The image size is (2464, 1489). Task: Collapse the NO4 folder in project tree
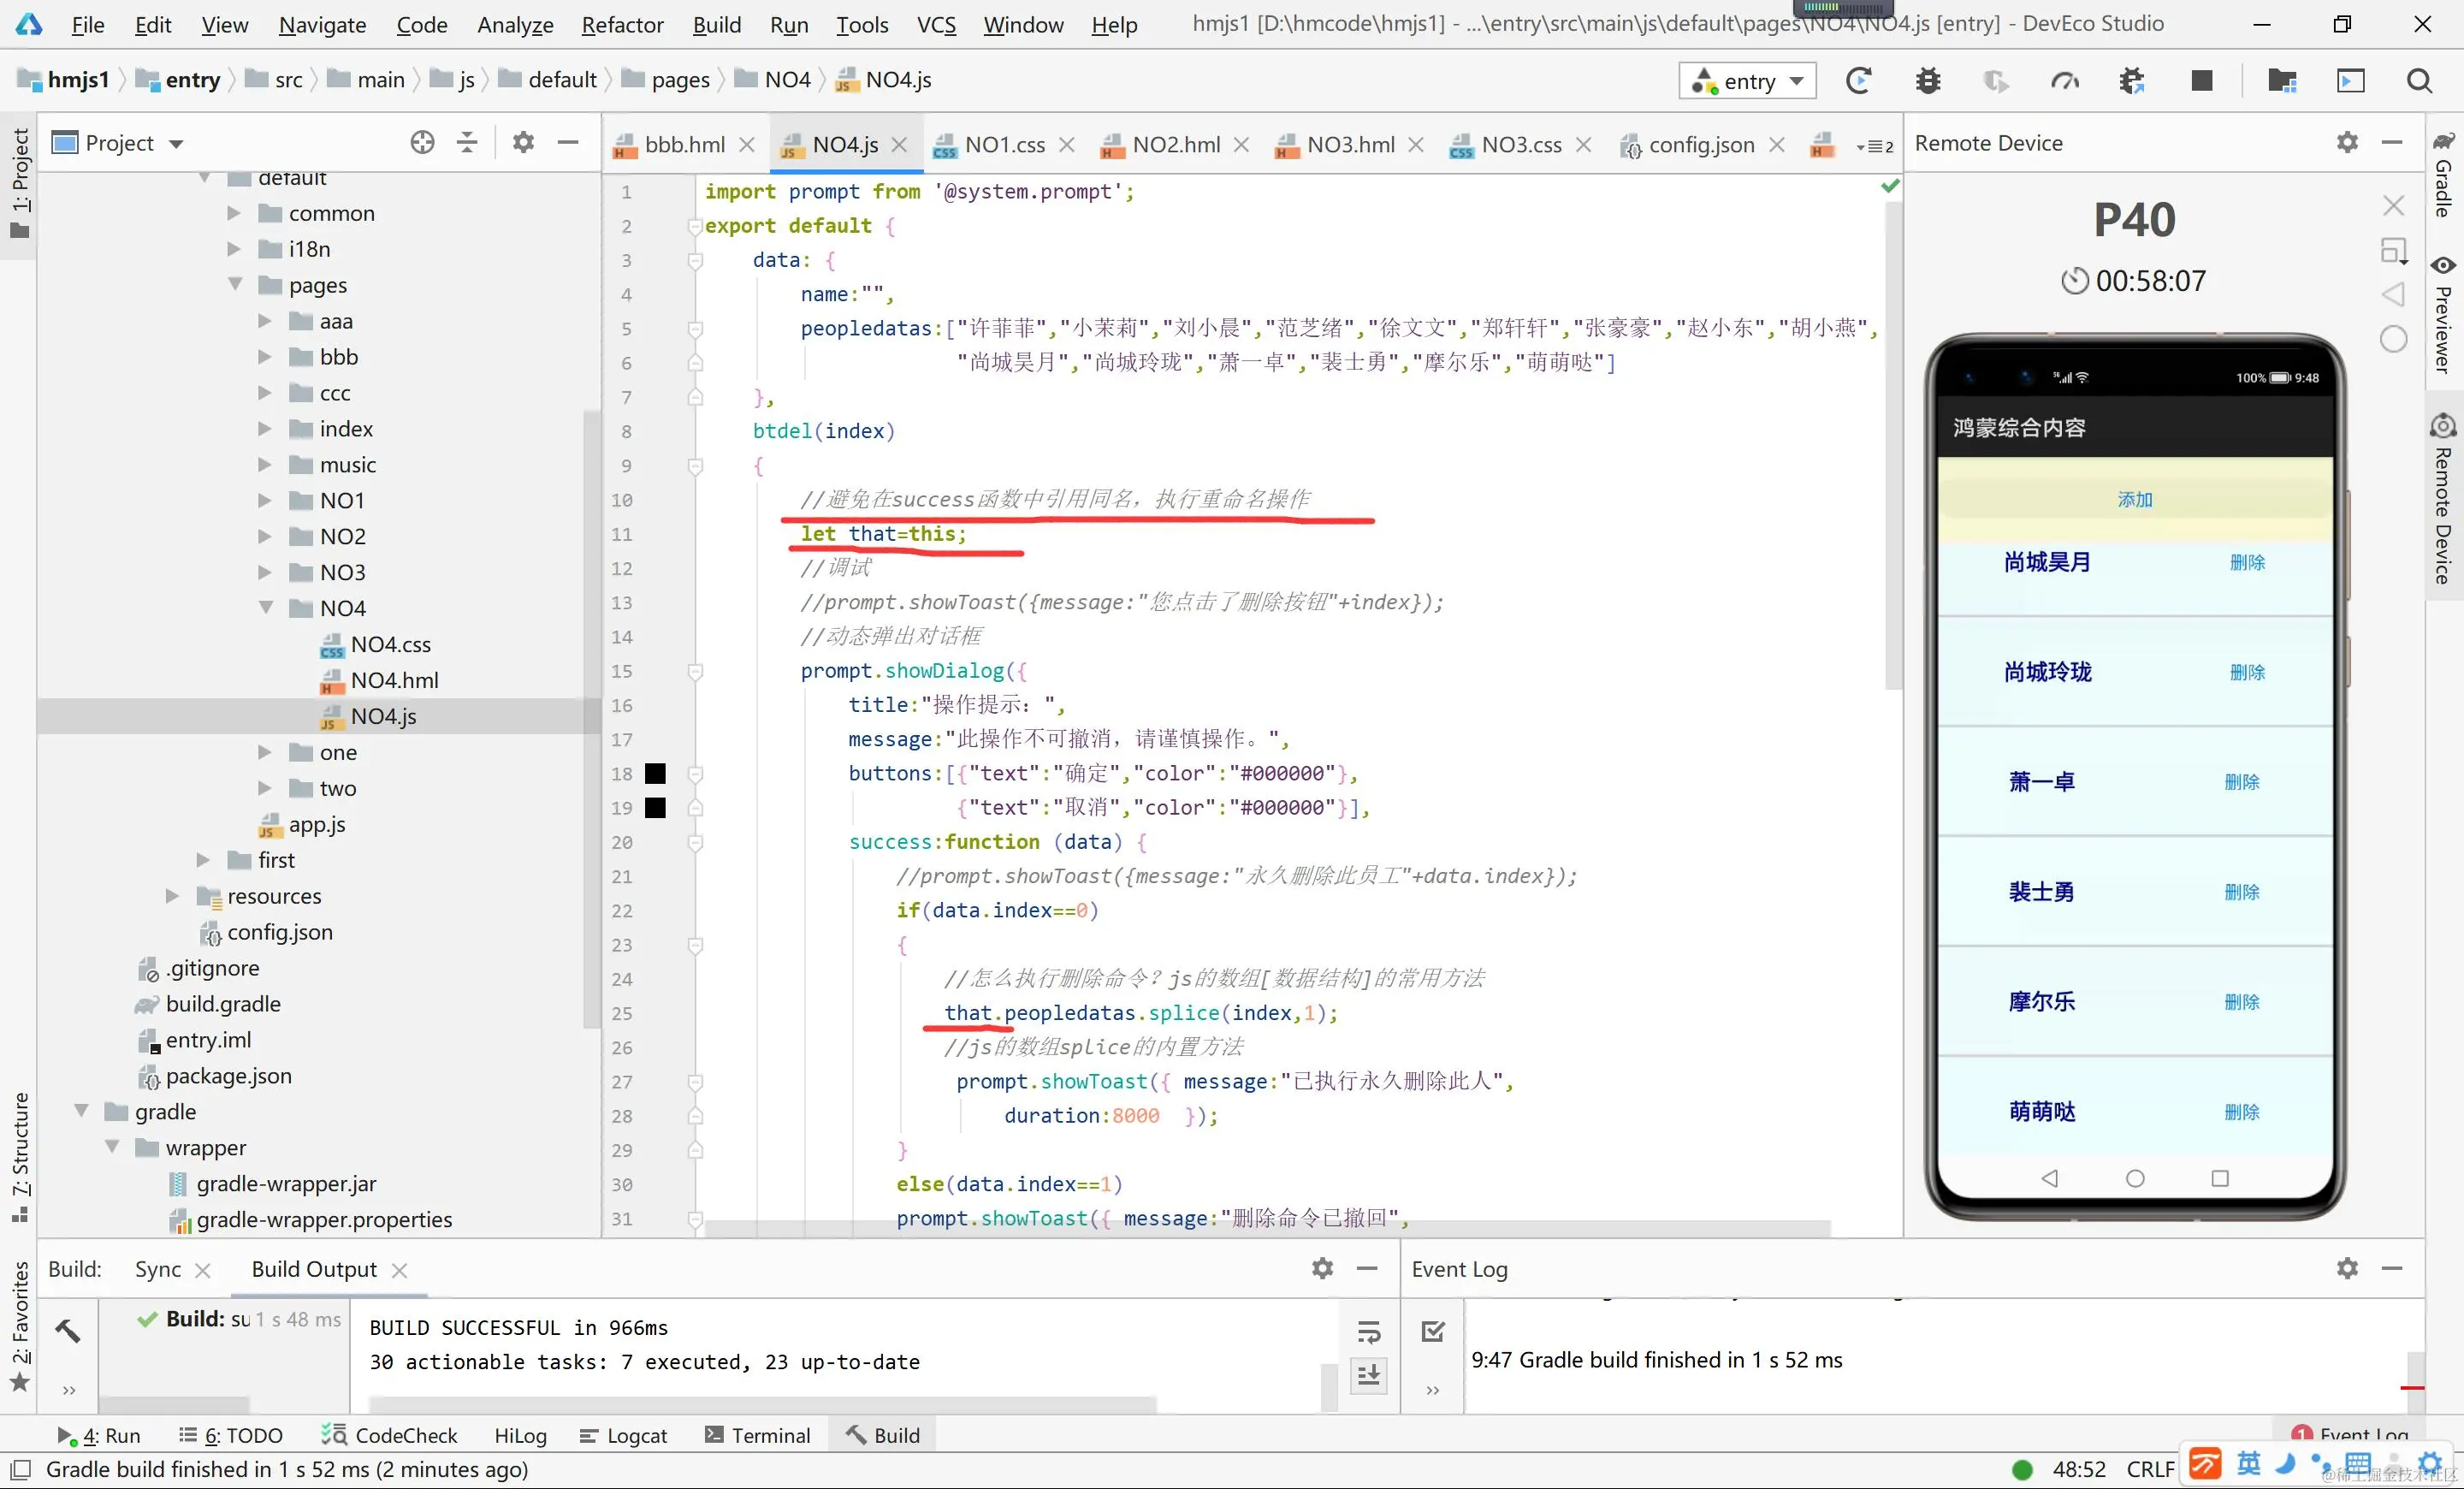tap(265, 608)
